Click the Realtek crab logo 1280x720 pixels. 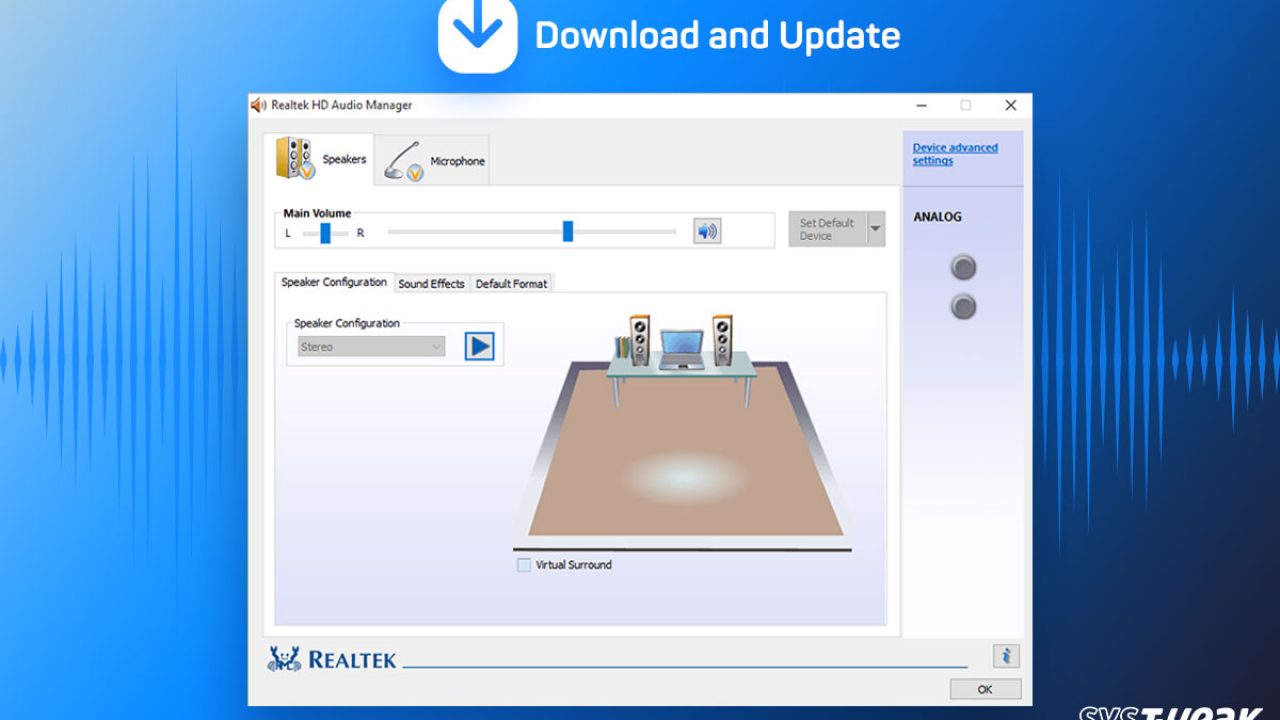(x=284, y=658)
